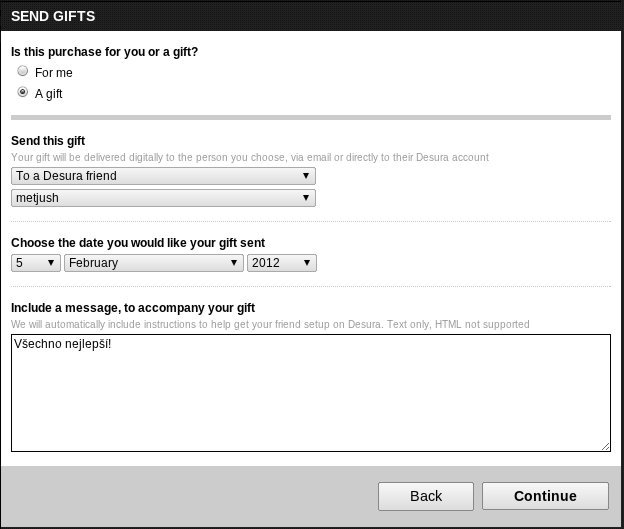Click the "Všechno nejlepší!" message text
Viewport: 624px width, 529px height.
[x=62, y=343]
